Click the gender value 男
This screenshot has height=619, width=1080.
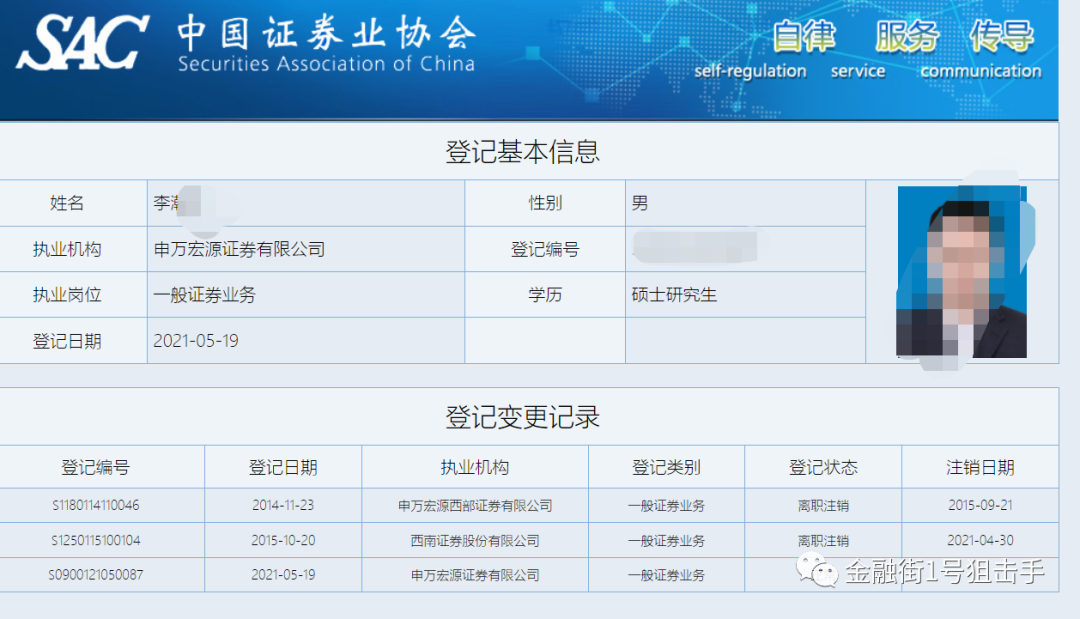(x=640, y=203)
